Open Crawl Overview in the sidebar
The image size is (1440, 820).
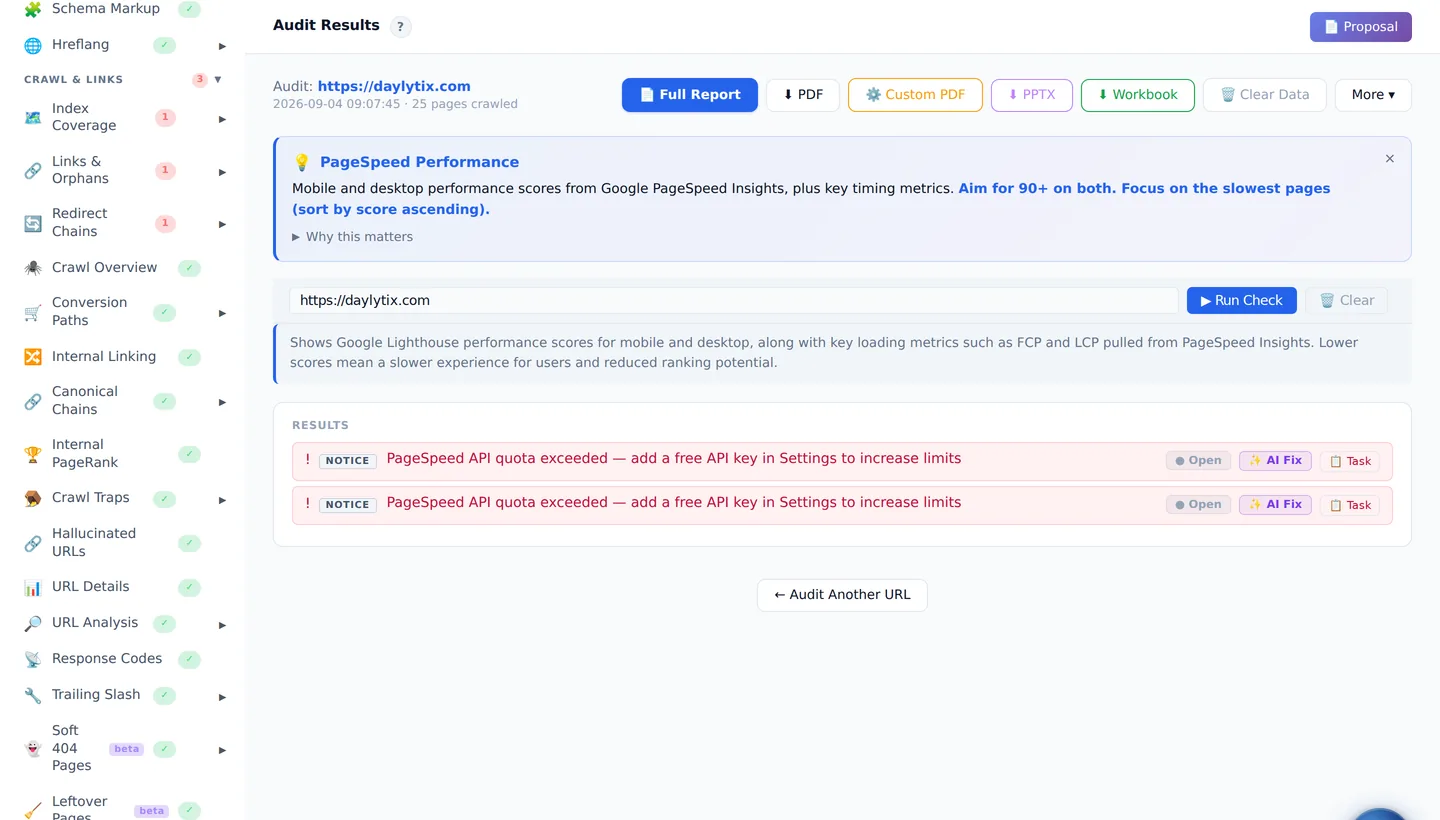coord(104,268)
